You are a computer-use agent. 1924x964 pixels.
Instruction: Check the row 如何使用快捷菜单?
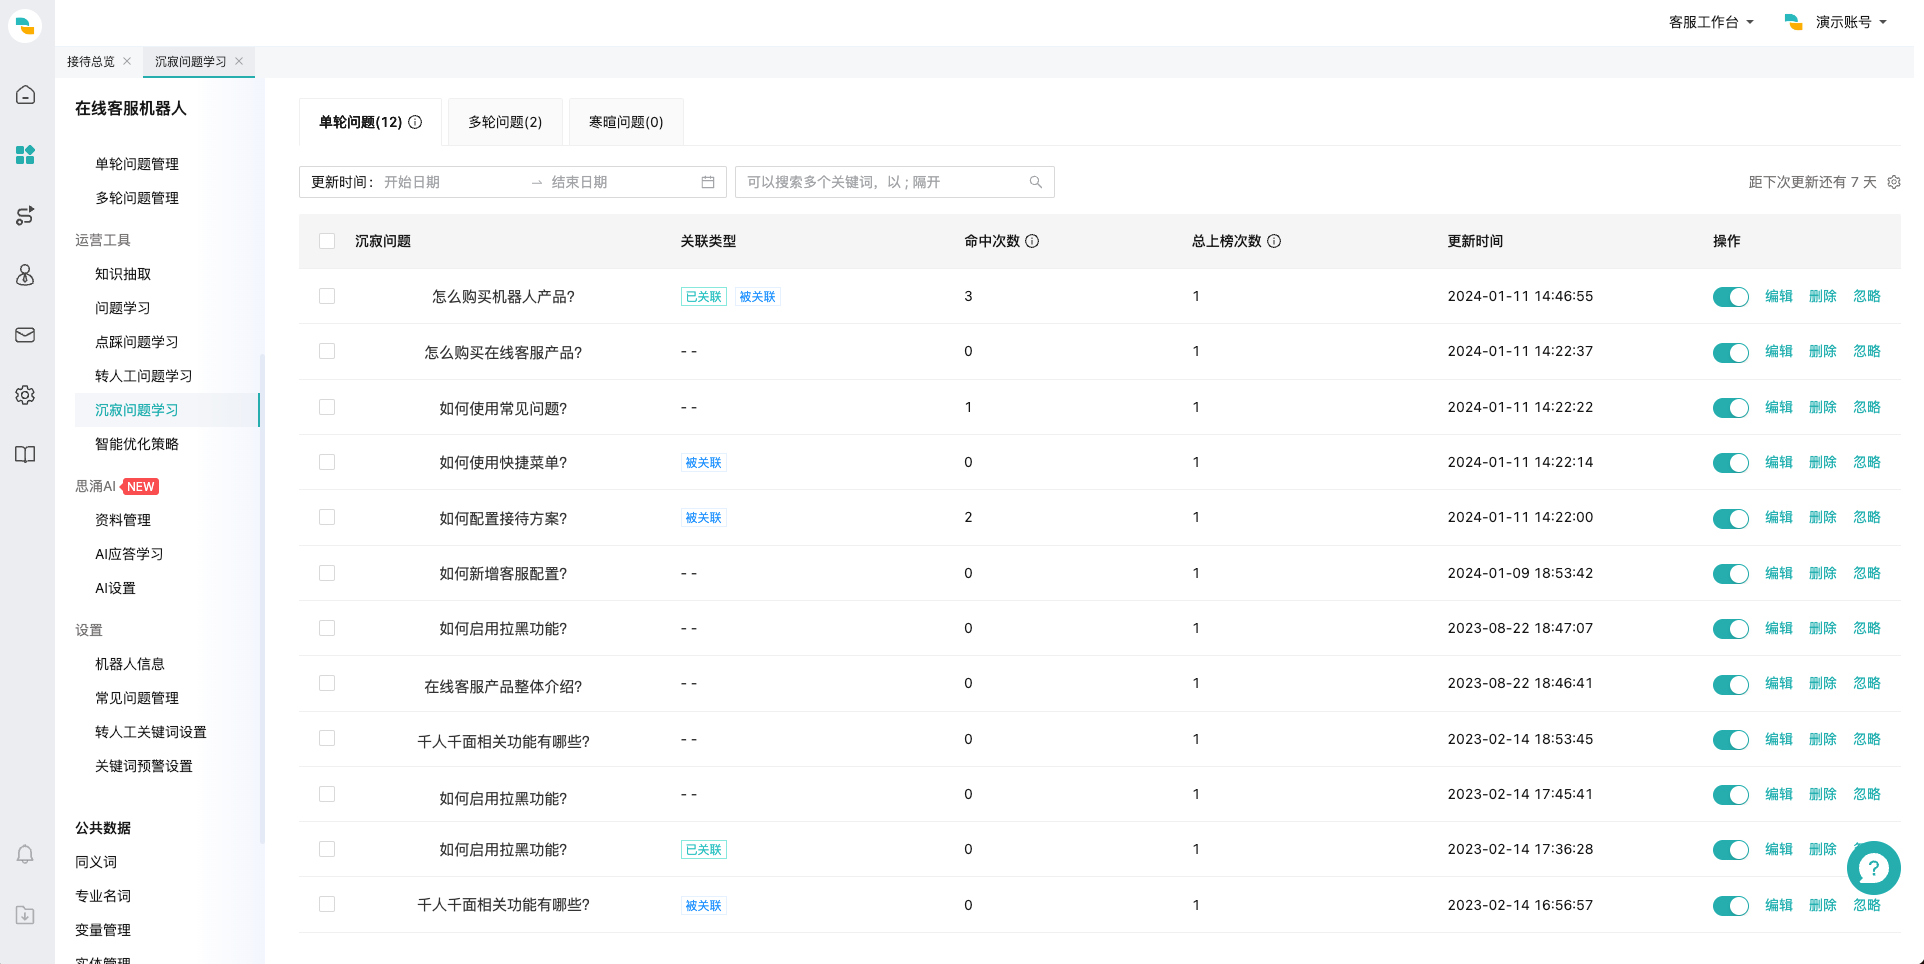(x=327, y=462)
